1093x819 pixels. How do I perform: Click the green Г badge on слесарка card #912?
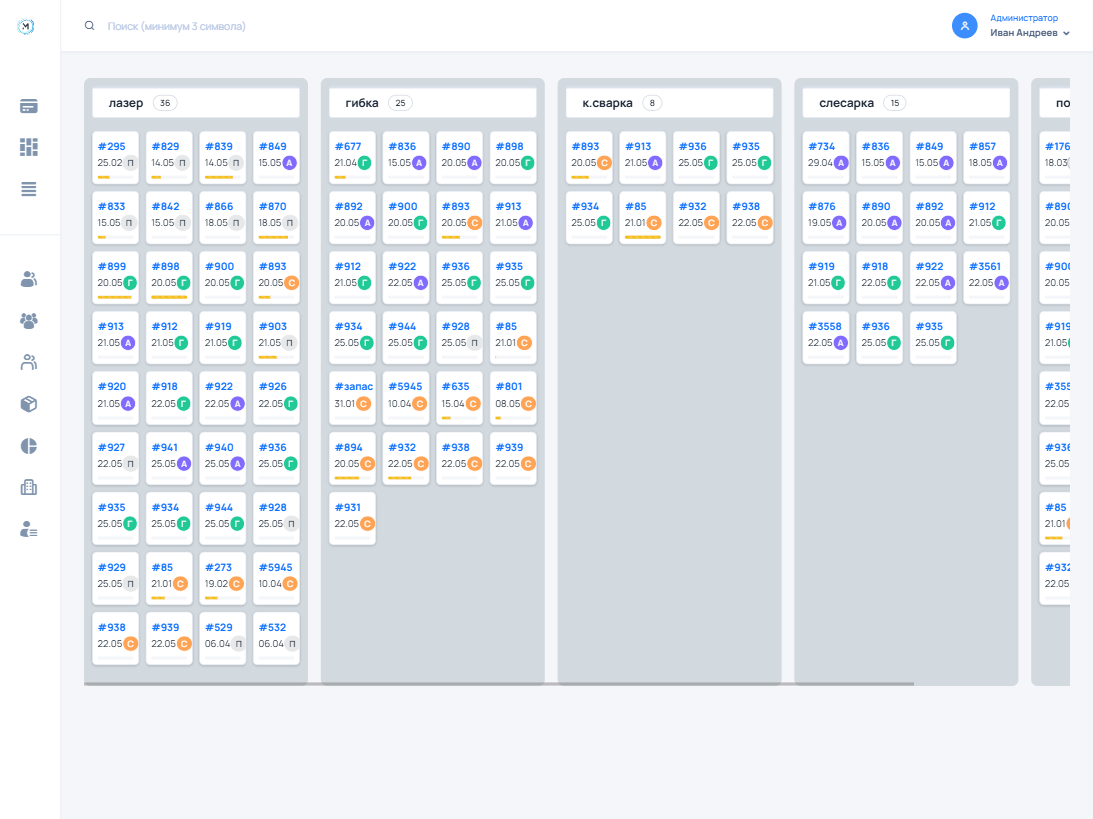[x=998, y=223]
